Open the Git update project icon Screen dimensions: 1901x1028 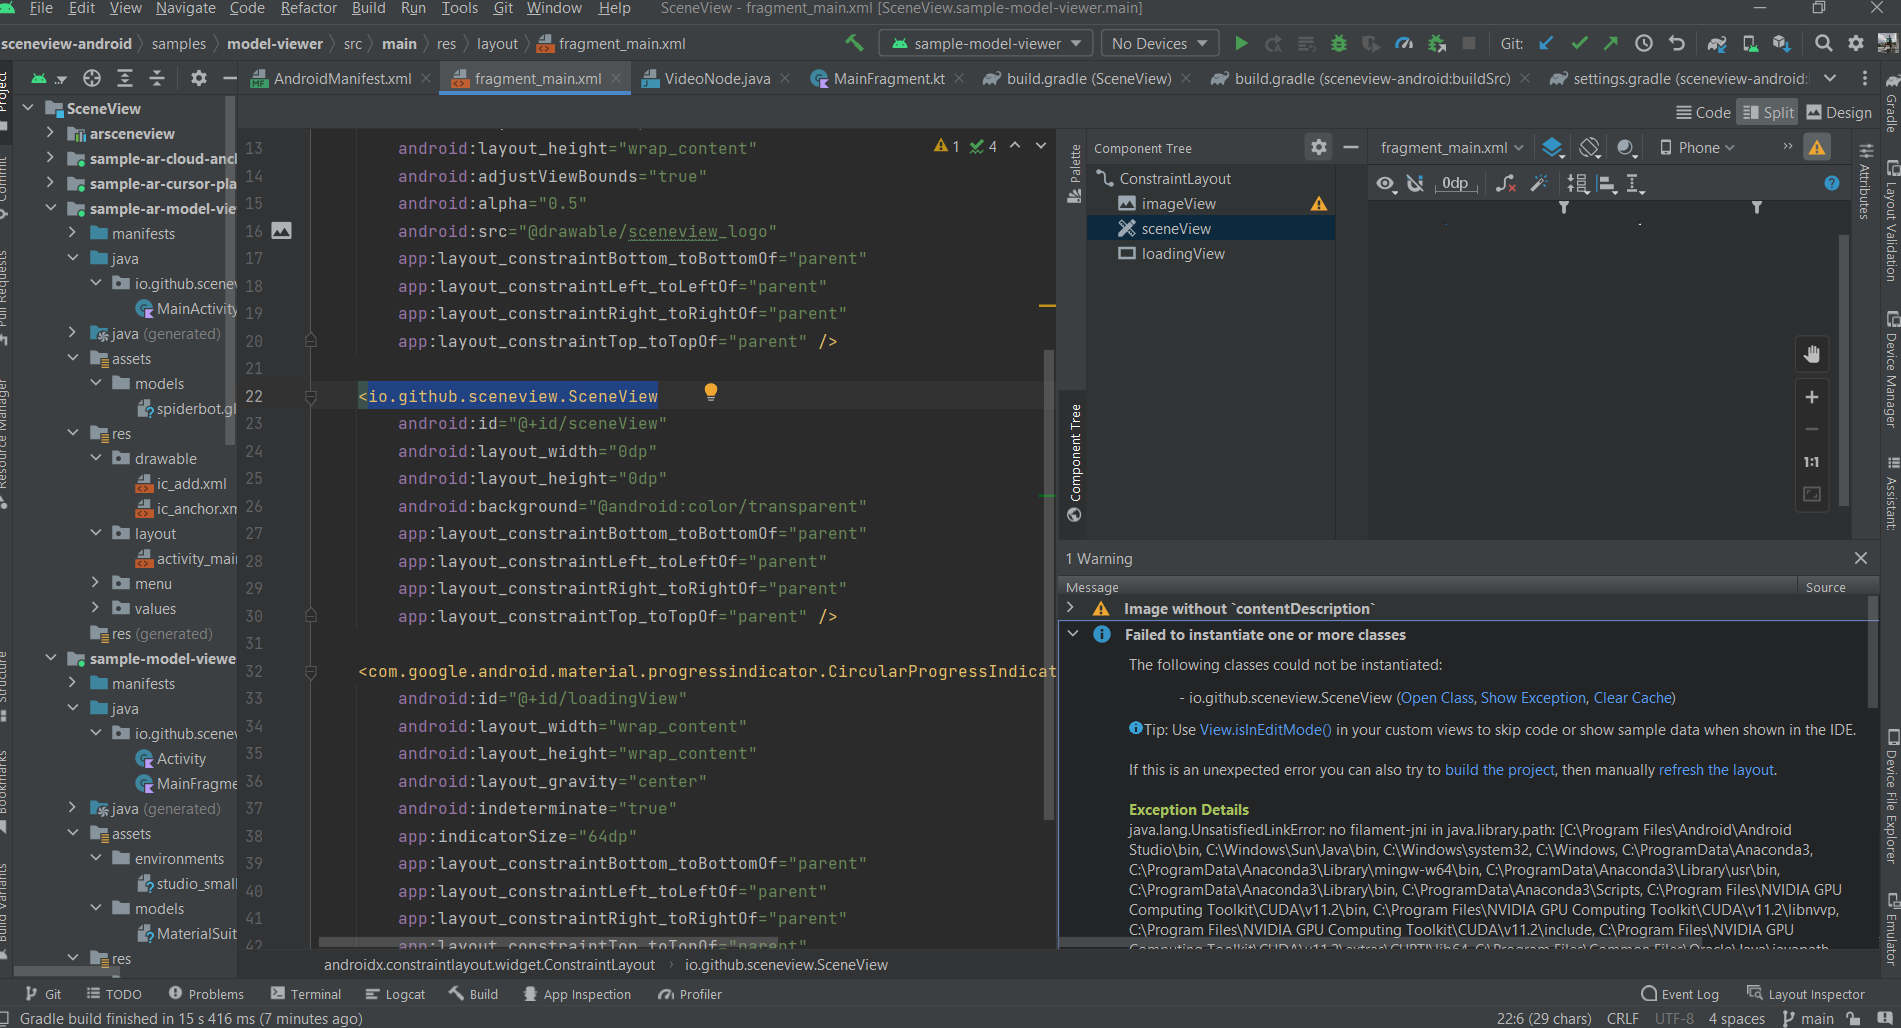pyautogui.click(x=1546, y=43)
